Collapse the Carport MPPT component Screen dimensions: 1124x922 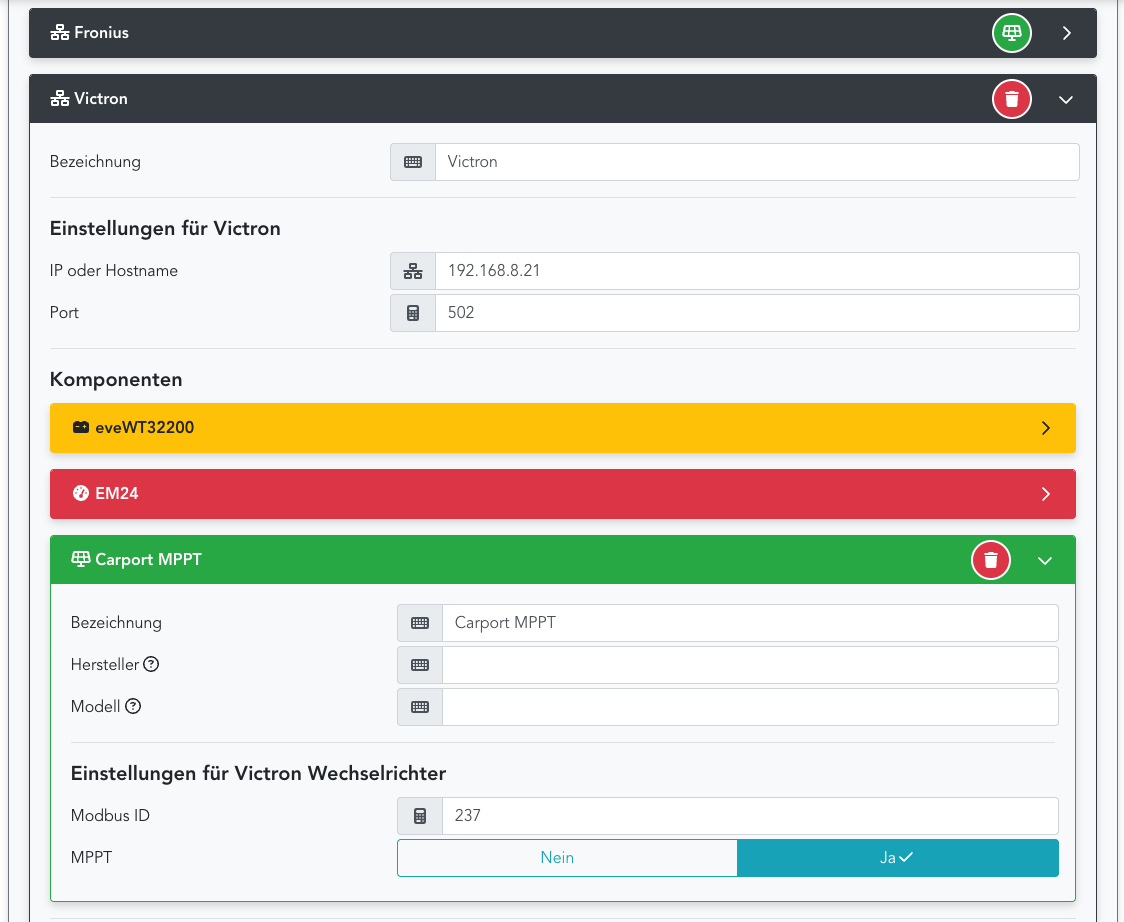click(1045, 561)
